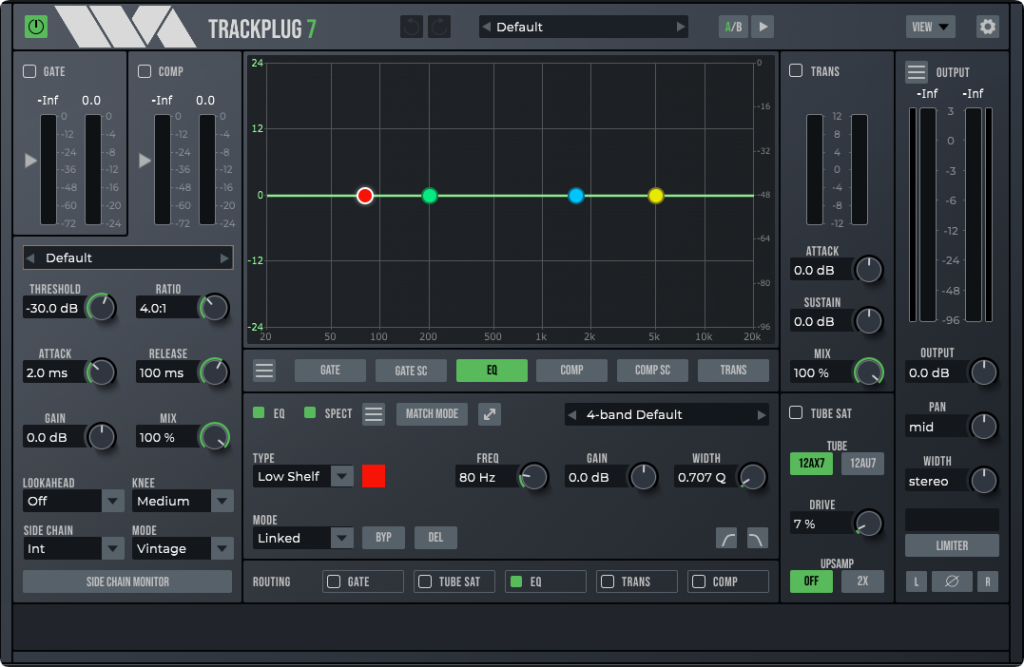Add a low-pass filter curve icon

tap(757, 538)
